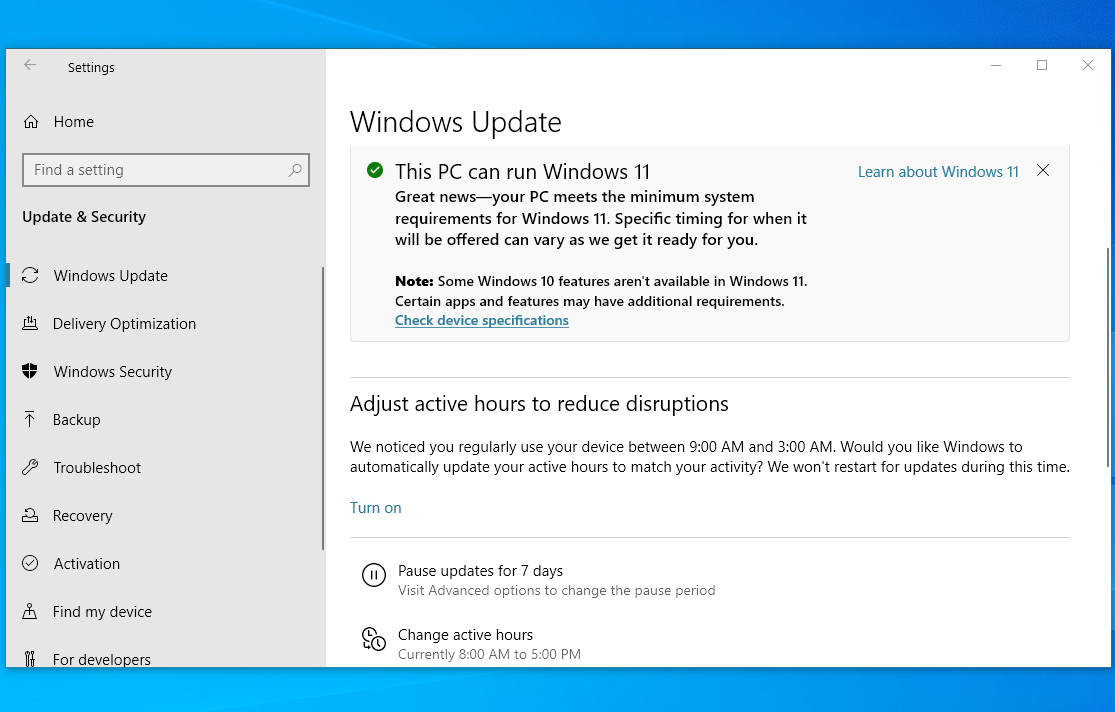Open Delivery Optimization via its icon
Image resolution: width=1115 pixels, height=712 pixels.
click(x=30, y=324)
